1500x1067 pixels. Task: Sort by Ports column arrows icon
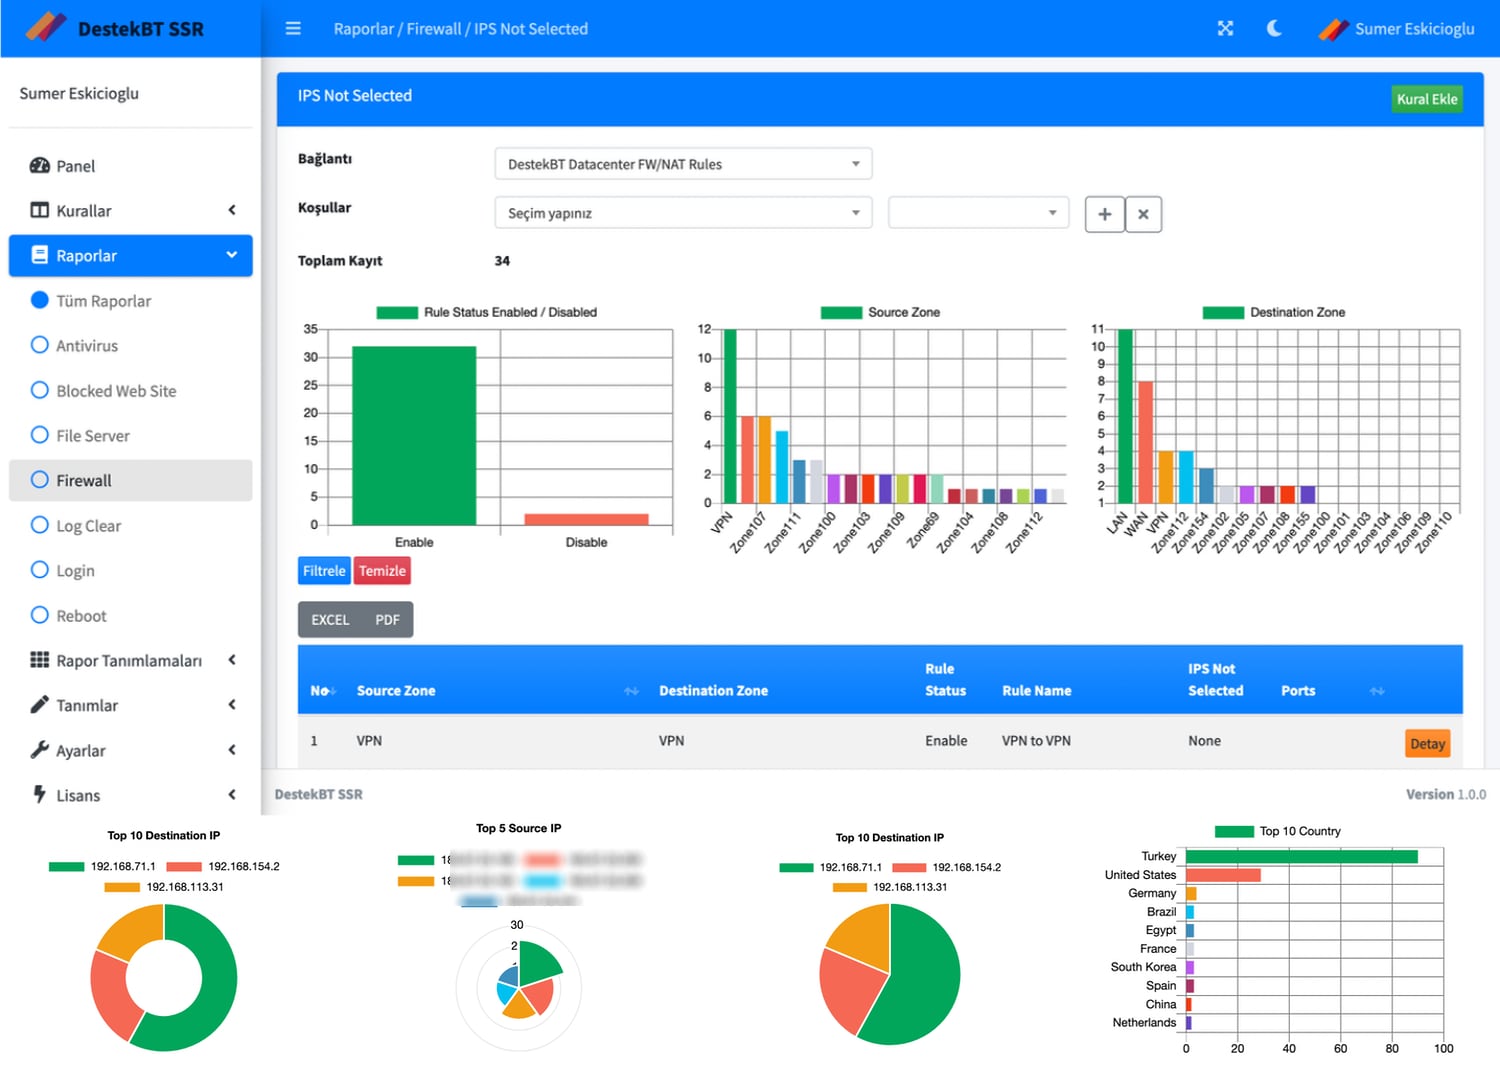click(1377, 691)
